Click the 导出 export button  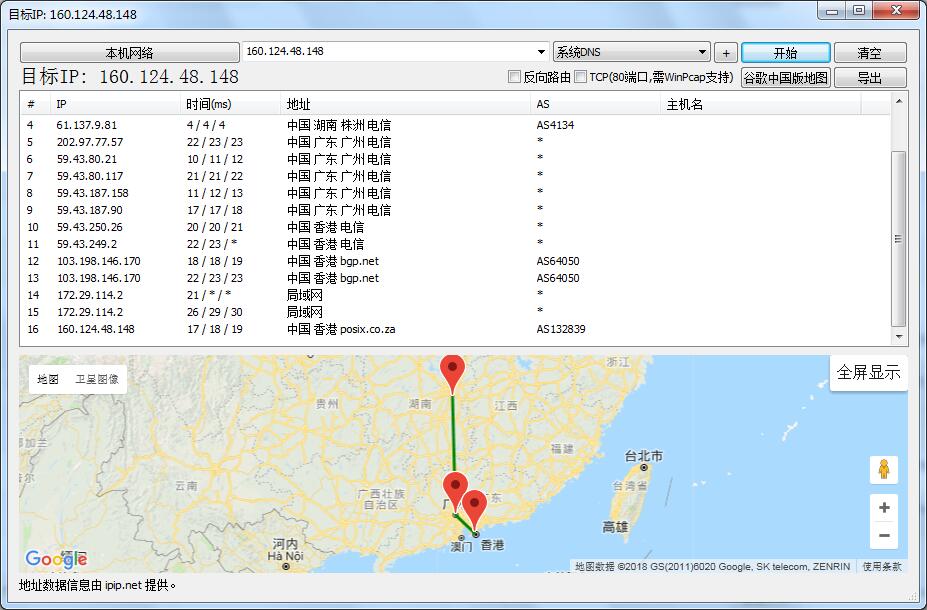[869, 78]
